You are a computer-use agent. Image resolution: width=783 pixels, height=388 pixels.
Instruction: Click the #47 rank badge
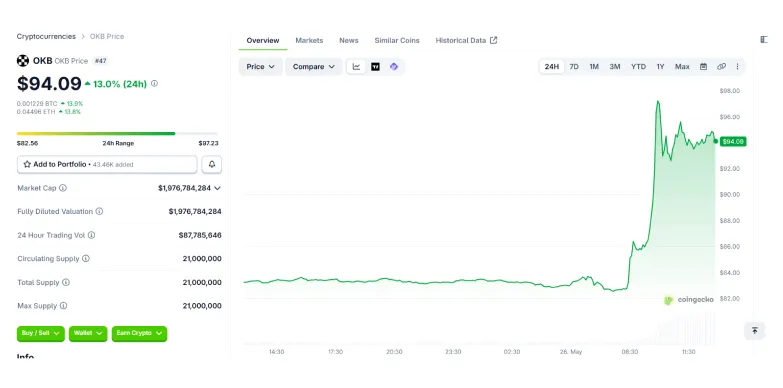click(x=100, y=61)
